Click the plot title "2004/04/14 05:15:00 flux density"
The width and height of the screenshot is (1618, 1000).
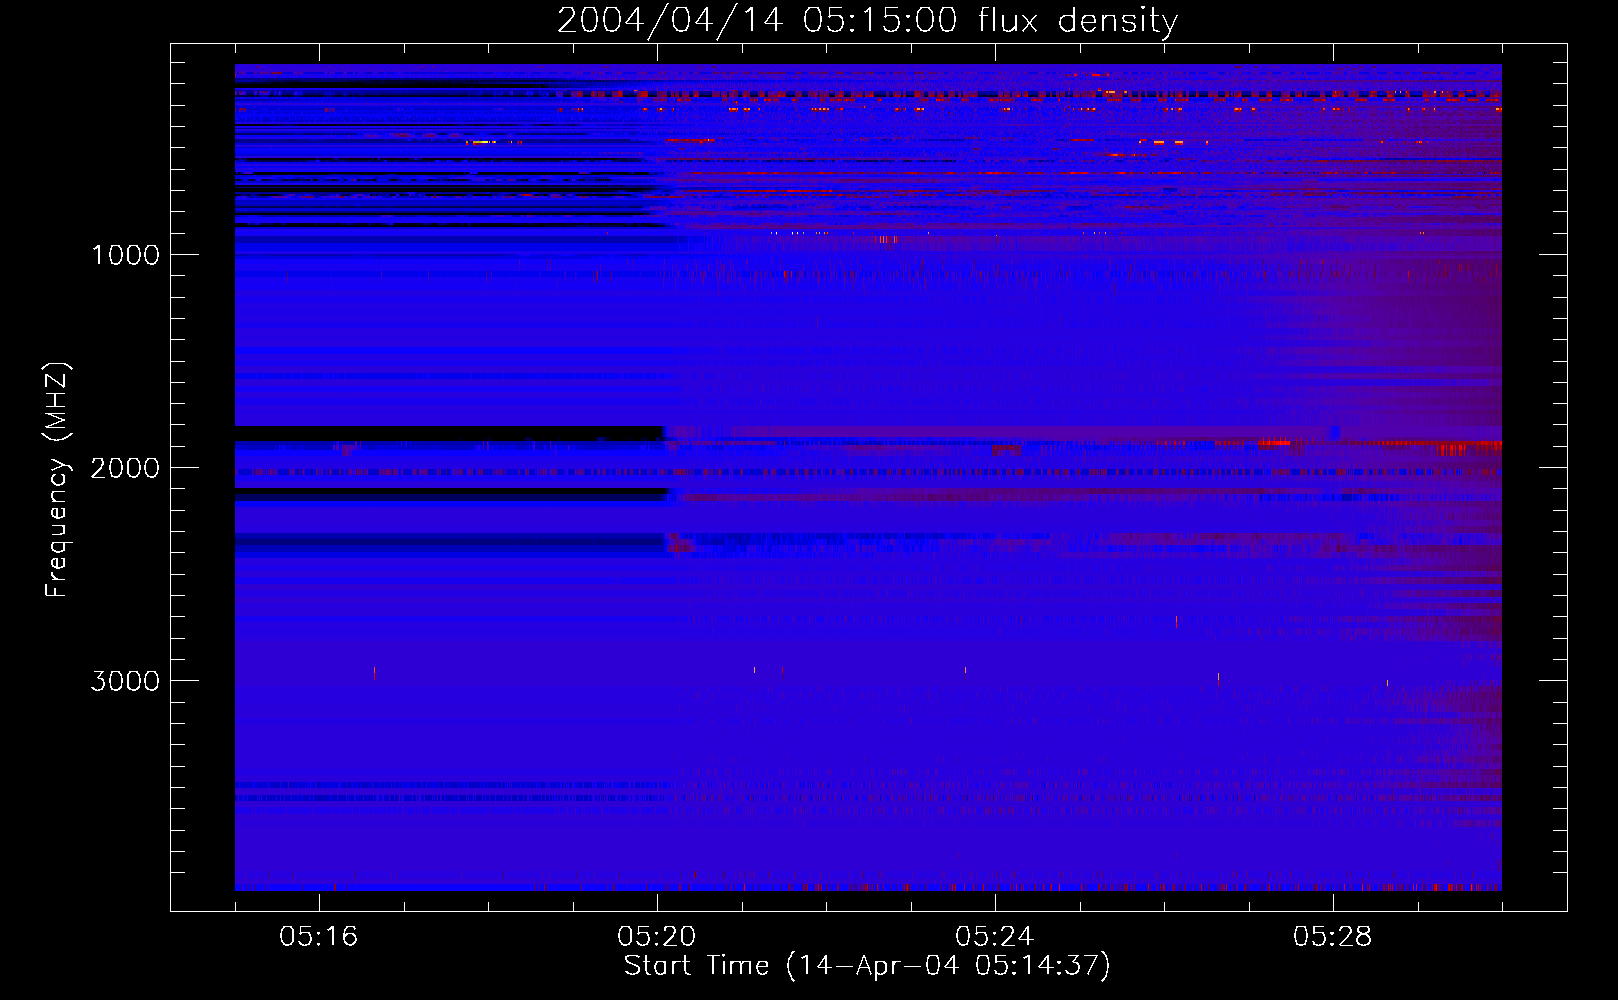867,21
